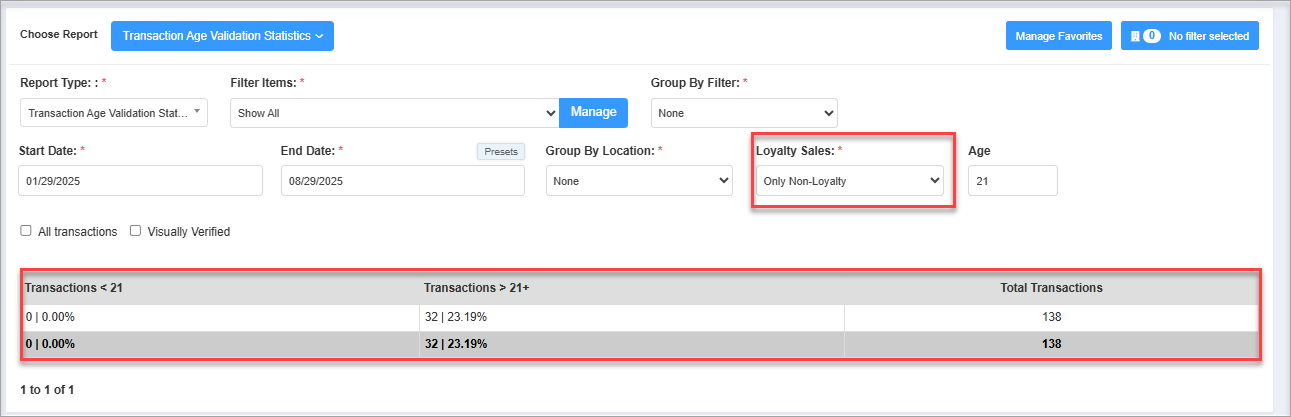The image size is (1291, 417).
Task: Expand the Report Type dropdown
Action: tap(114, 113)
